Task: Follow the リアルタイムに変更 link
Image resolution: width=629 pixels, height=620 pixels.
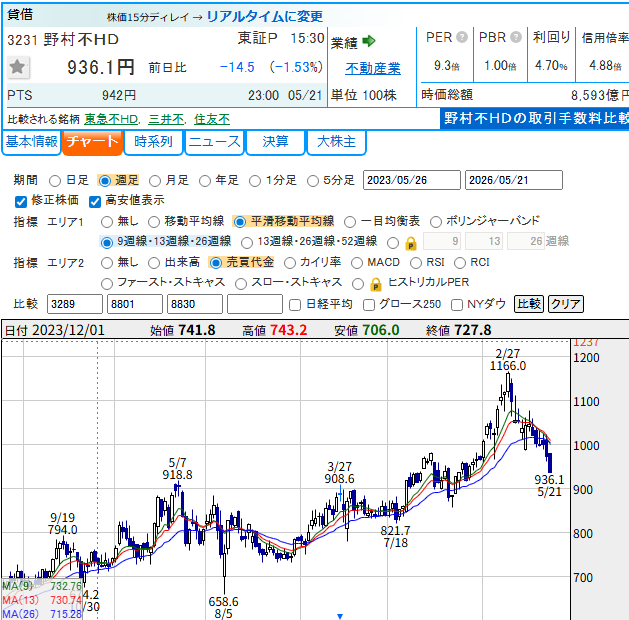Action: click(x=265, y=16)
